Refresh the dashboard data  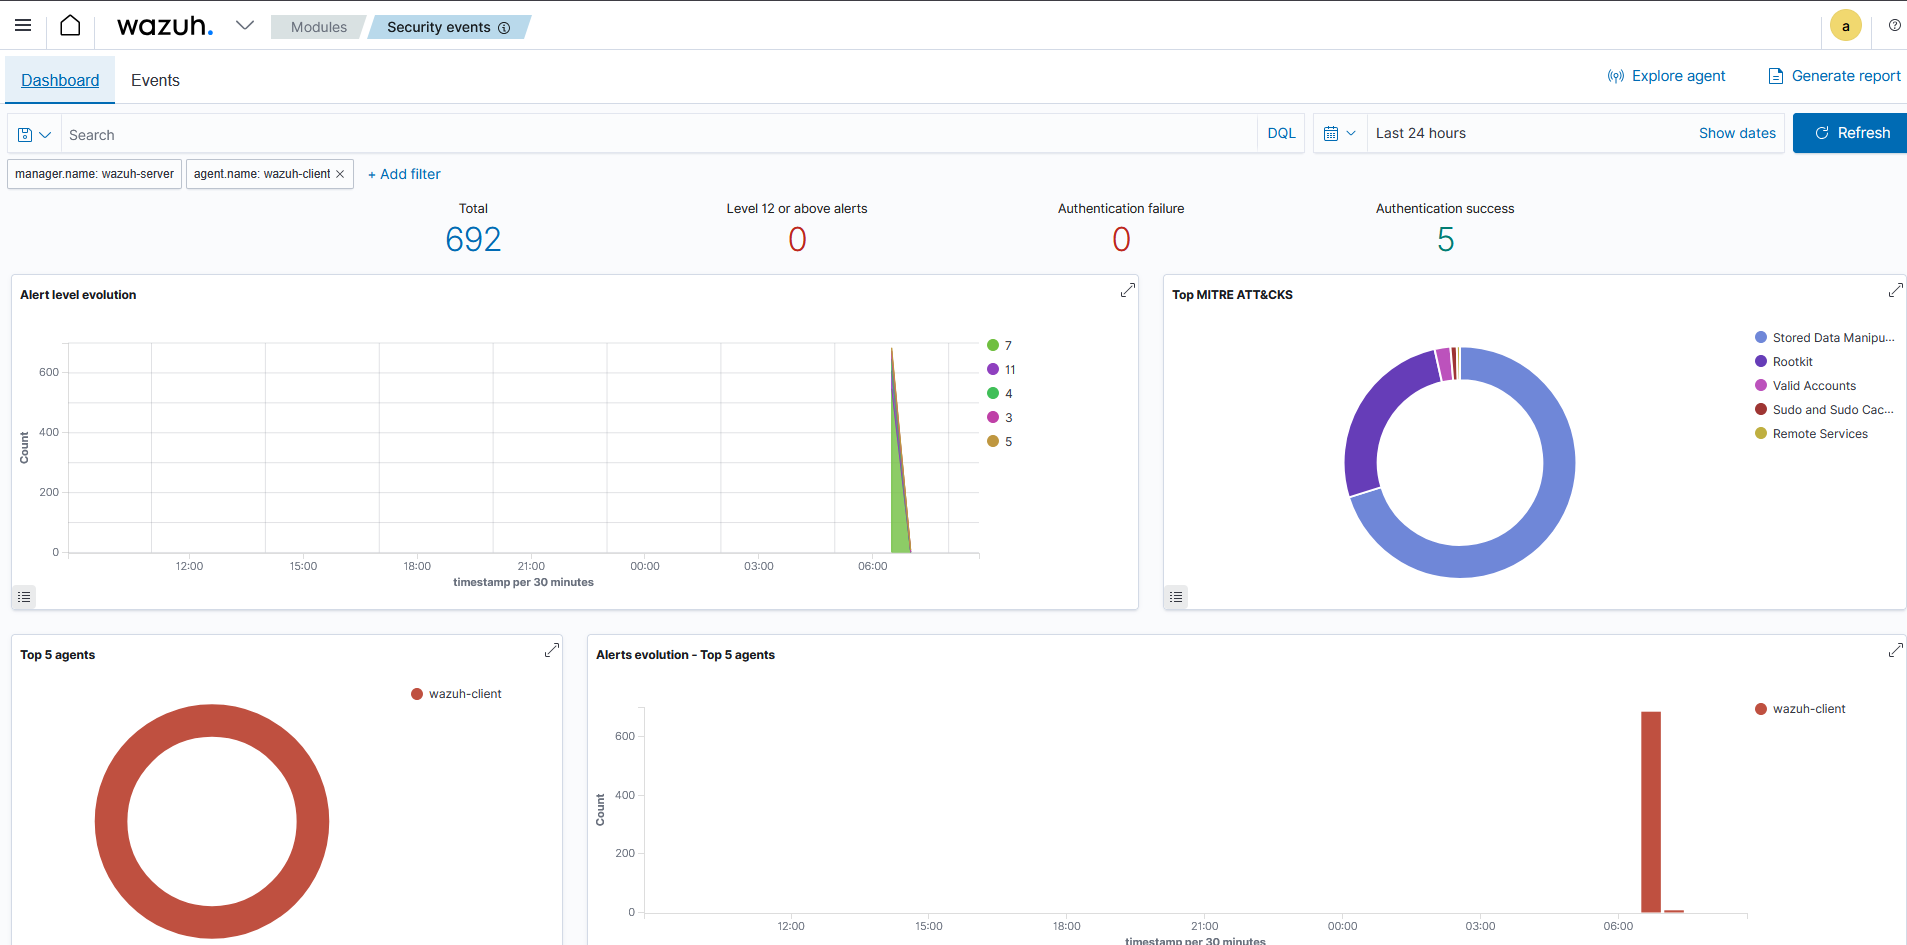tap(1850, 133)
